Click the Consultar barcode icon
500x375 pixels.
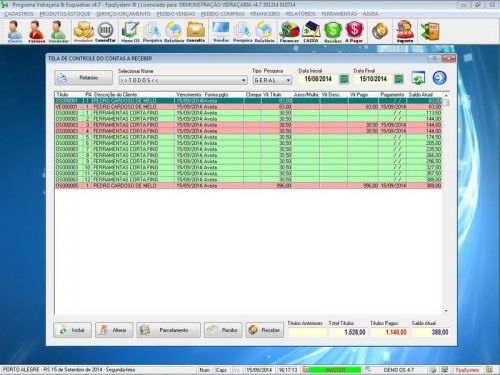[105, 31]
